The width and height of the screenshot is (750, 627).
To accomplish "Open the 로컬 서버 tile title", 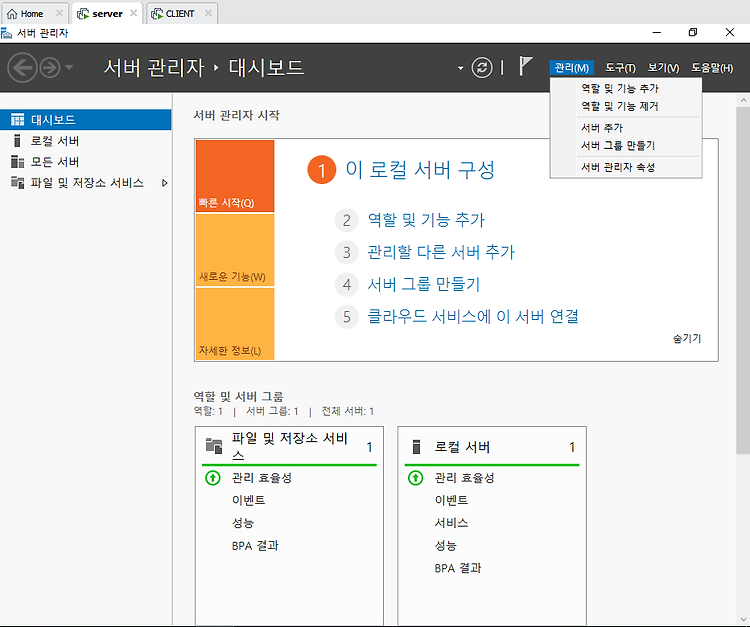I will coord(462,447).
